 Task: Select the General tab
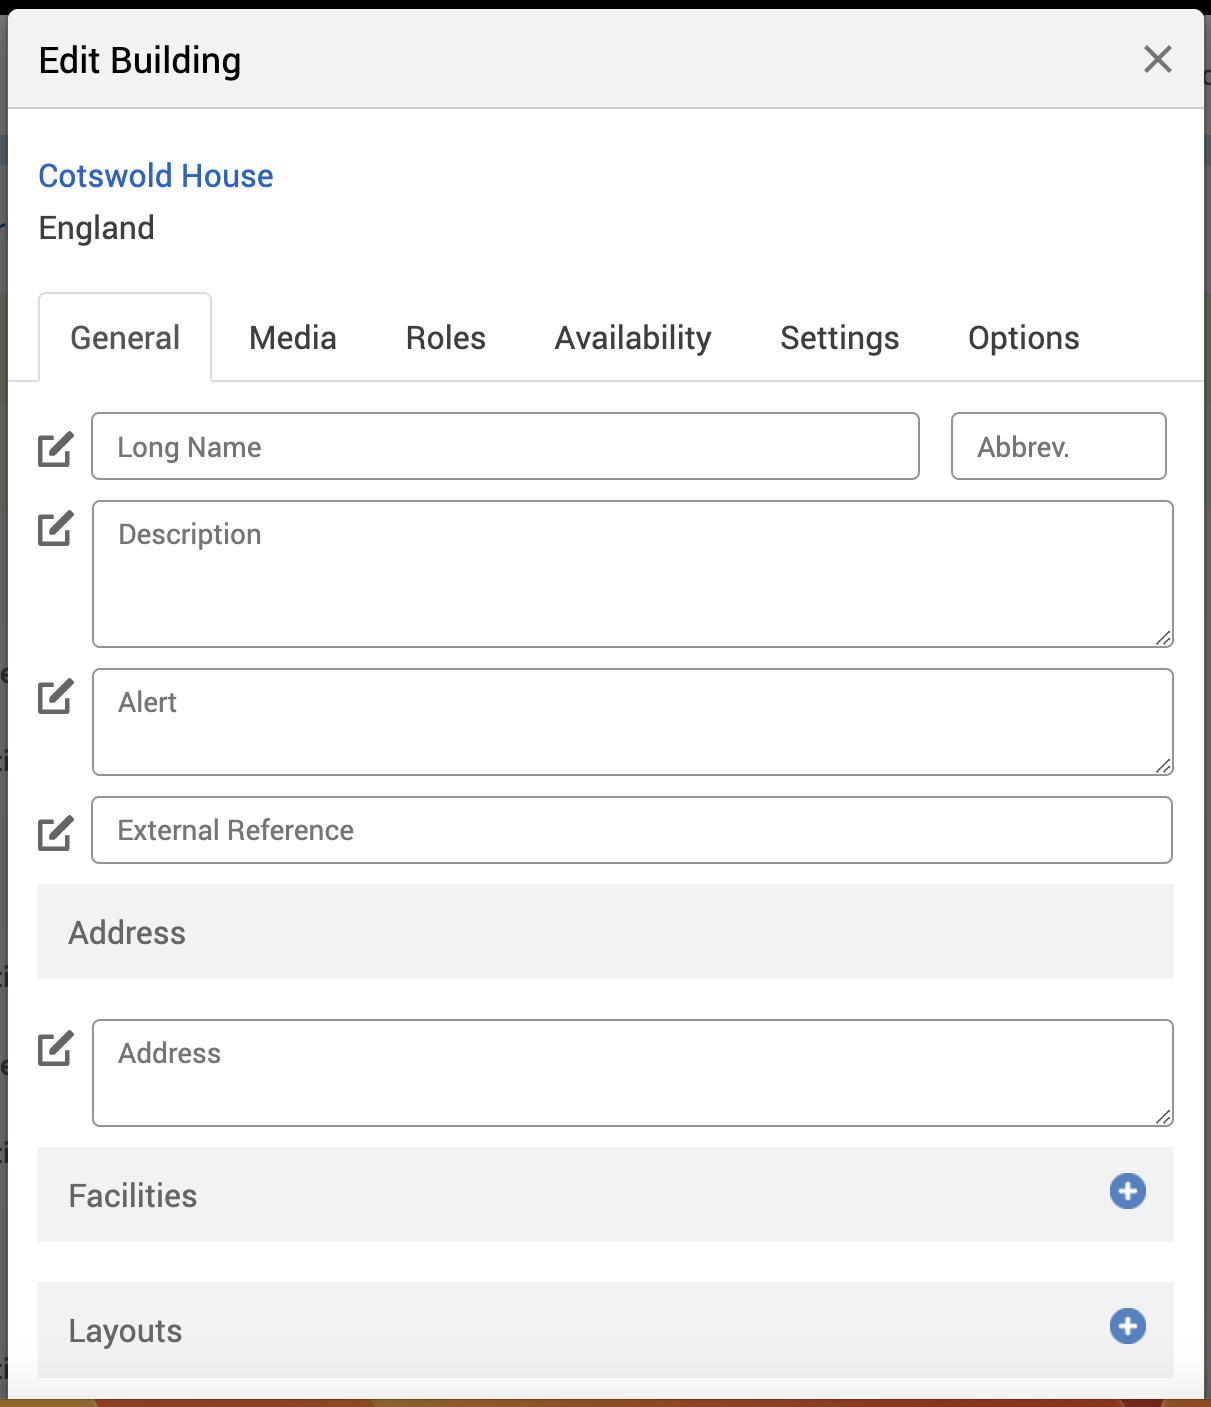click(125, 338)
